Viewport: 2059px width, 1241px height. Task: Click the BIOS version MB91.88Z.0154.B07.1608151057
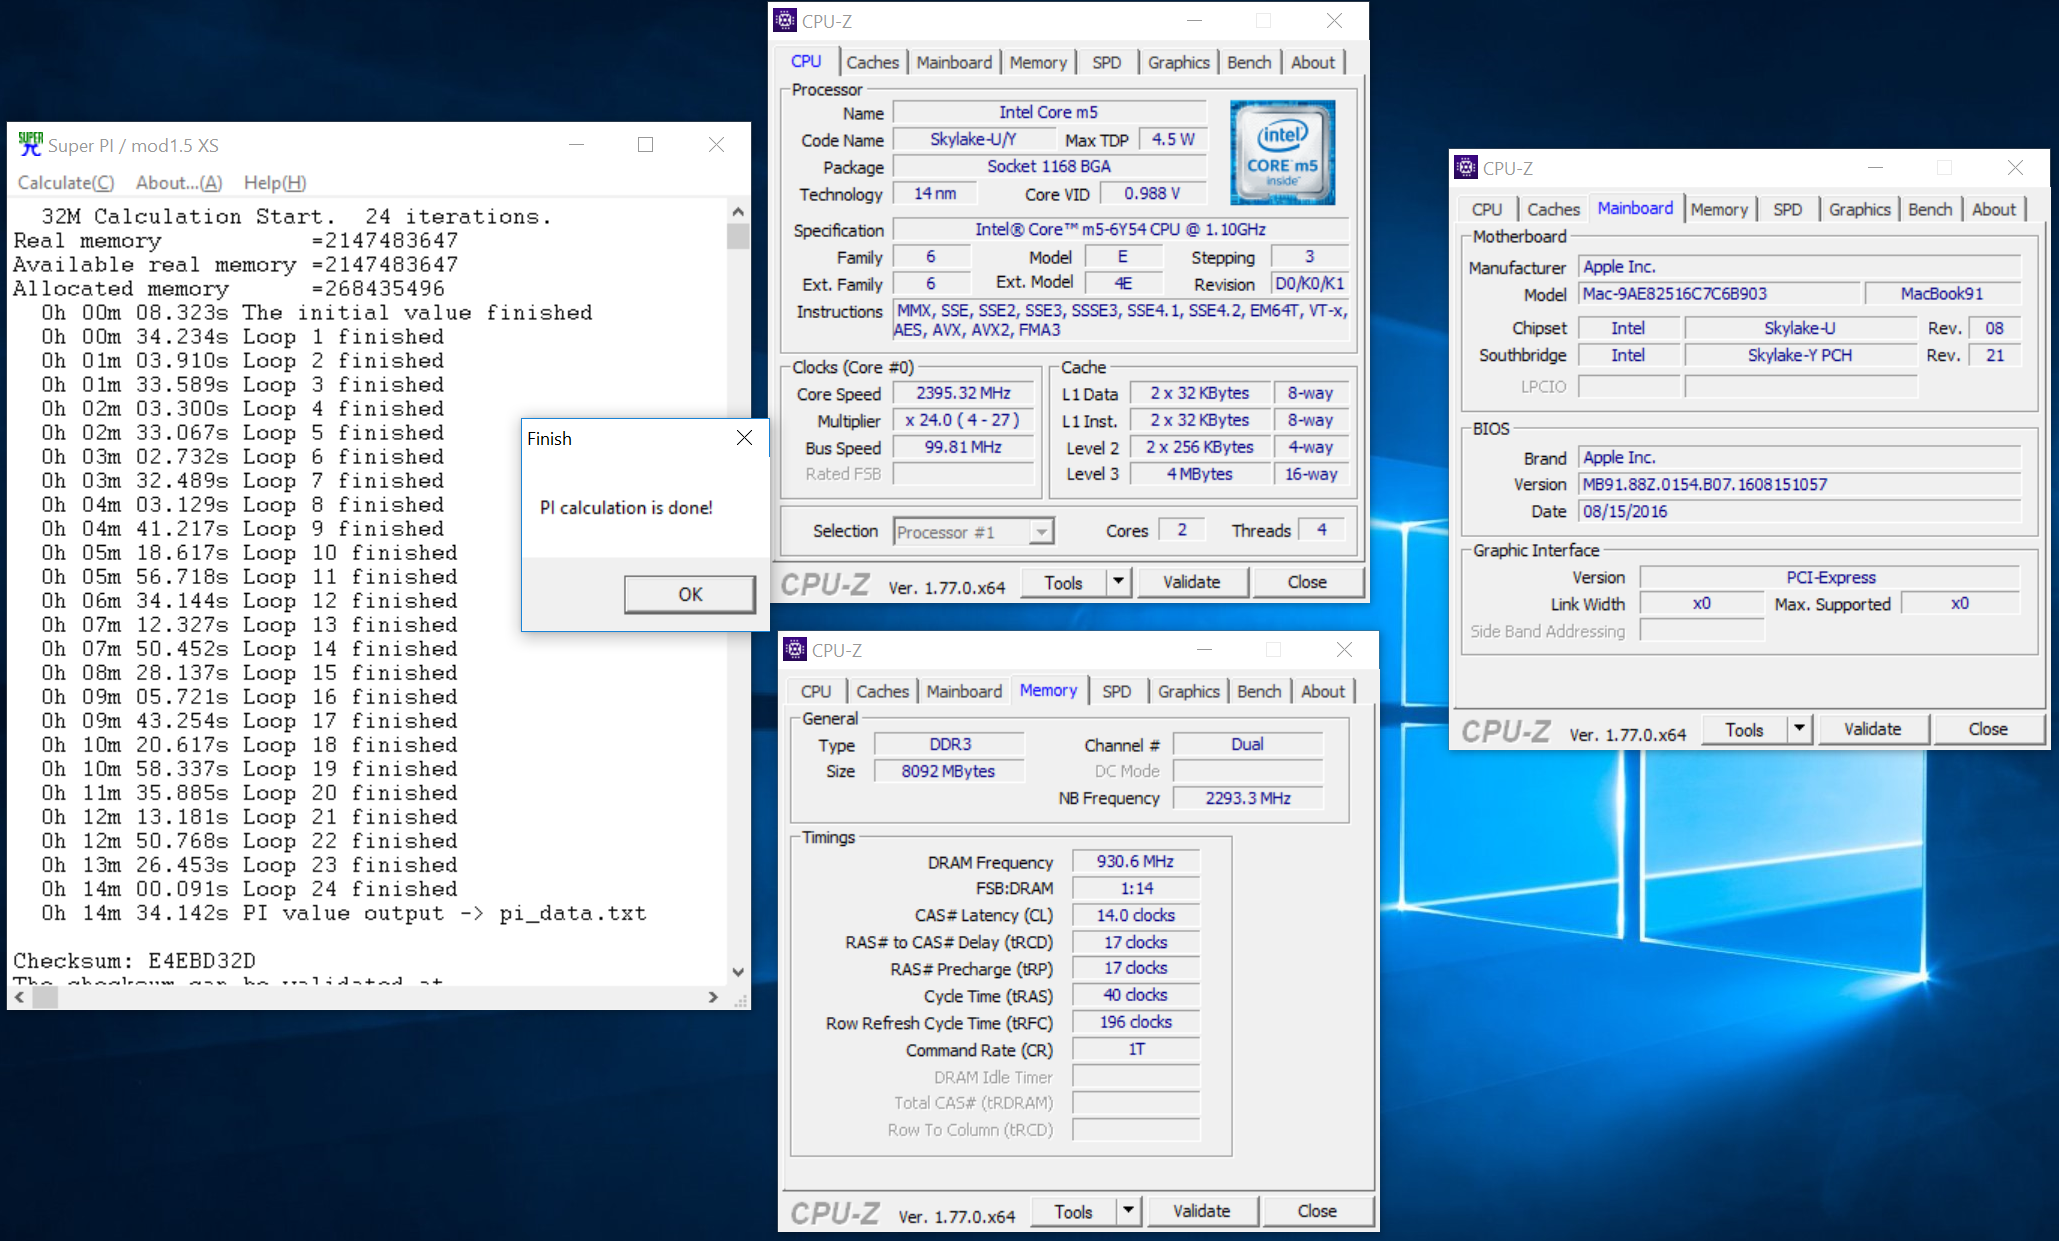(1800, 484)
